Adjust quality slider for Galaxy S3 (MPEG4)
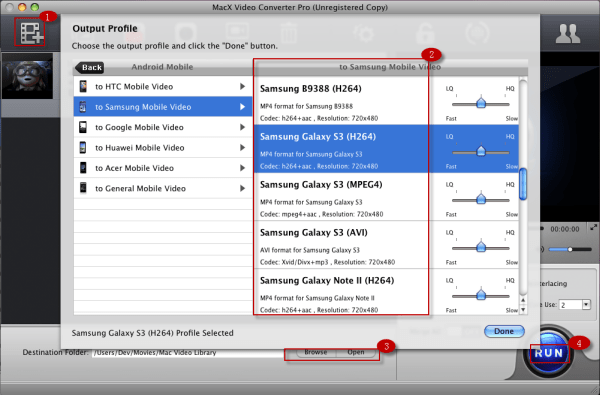 tap(481, 199)
